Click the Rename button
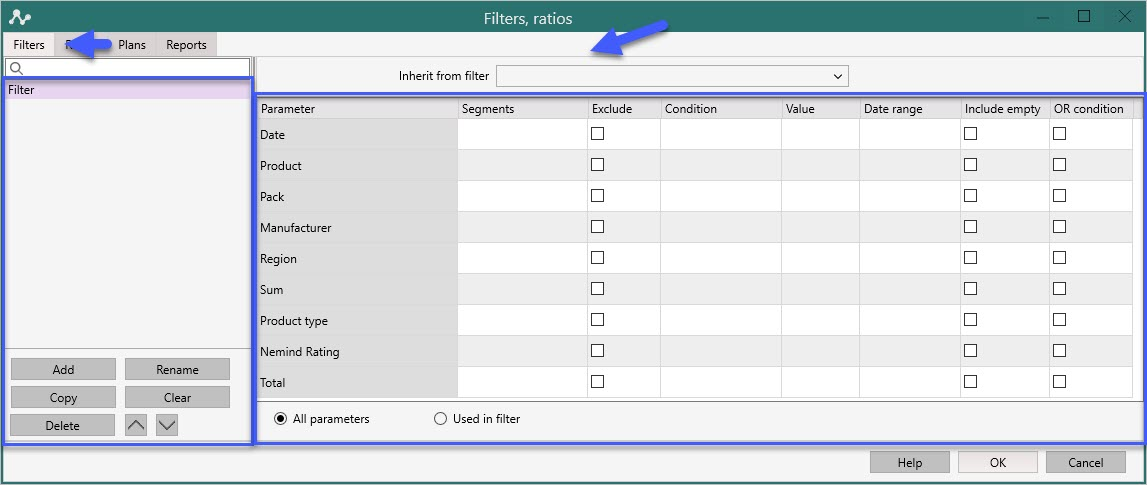1147x485 pixels. coord(177,369)
